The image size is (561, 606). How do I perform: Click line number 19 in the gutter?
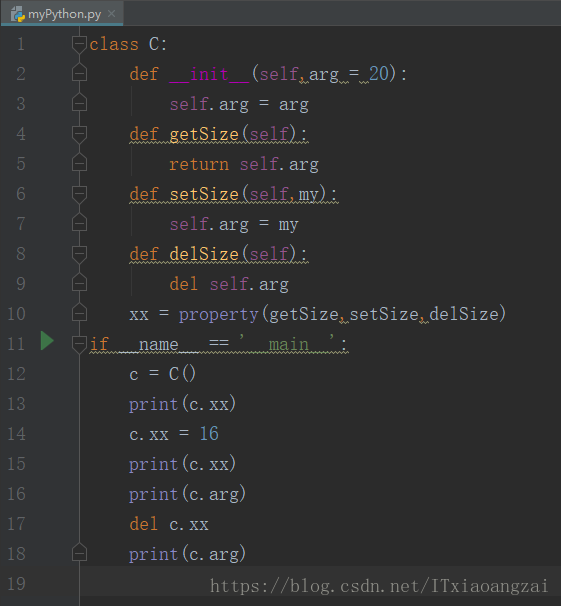pyautogui.click(x=16, y=584)
